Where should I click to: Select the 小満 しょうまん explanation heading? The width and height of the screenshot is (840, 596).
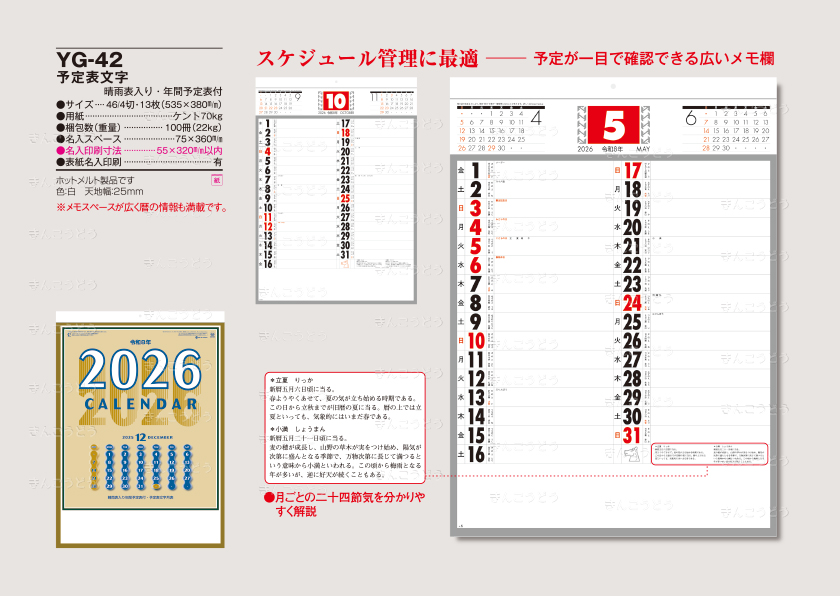tap(297, 429)
